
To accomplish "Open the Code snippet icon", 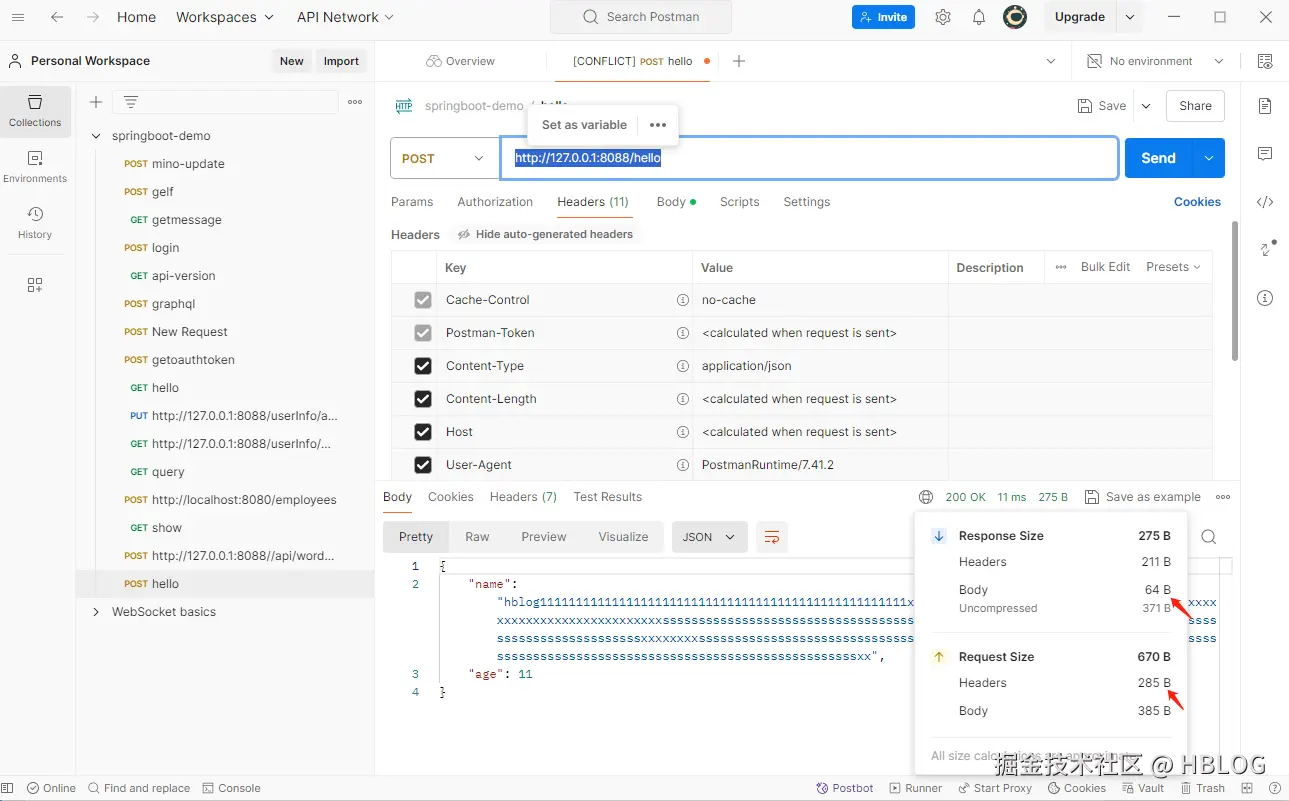I will 1265,202.
